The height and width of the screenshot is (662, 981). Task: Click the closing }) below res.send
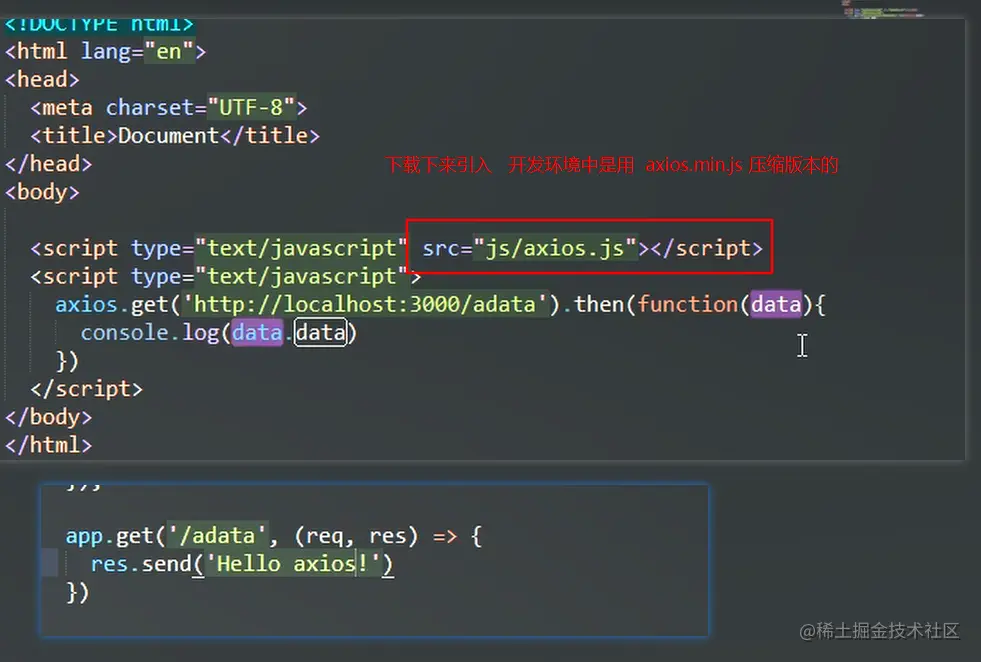[78, 593]
